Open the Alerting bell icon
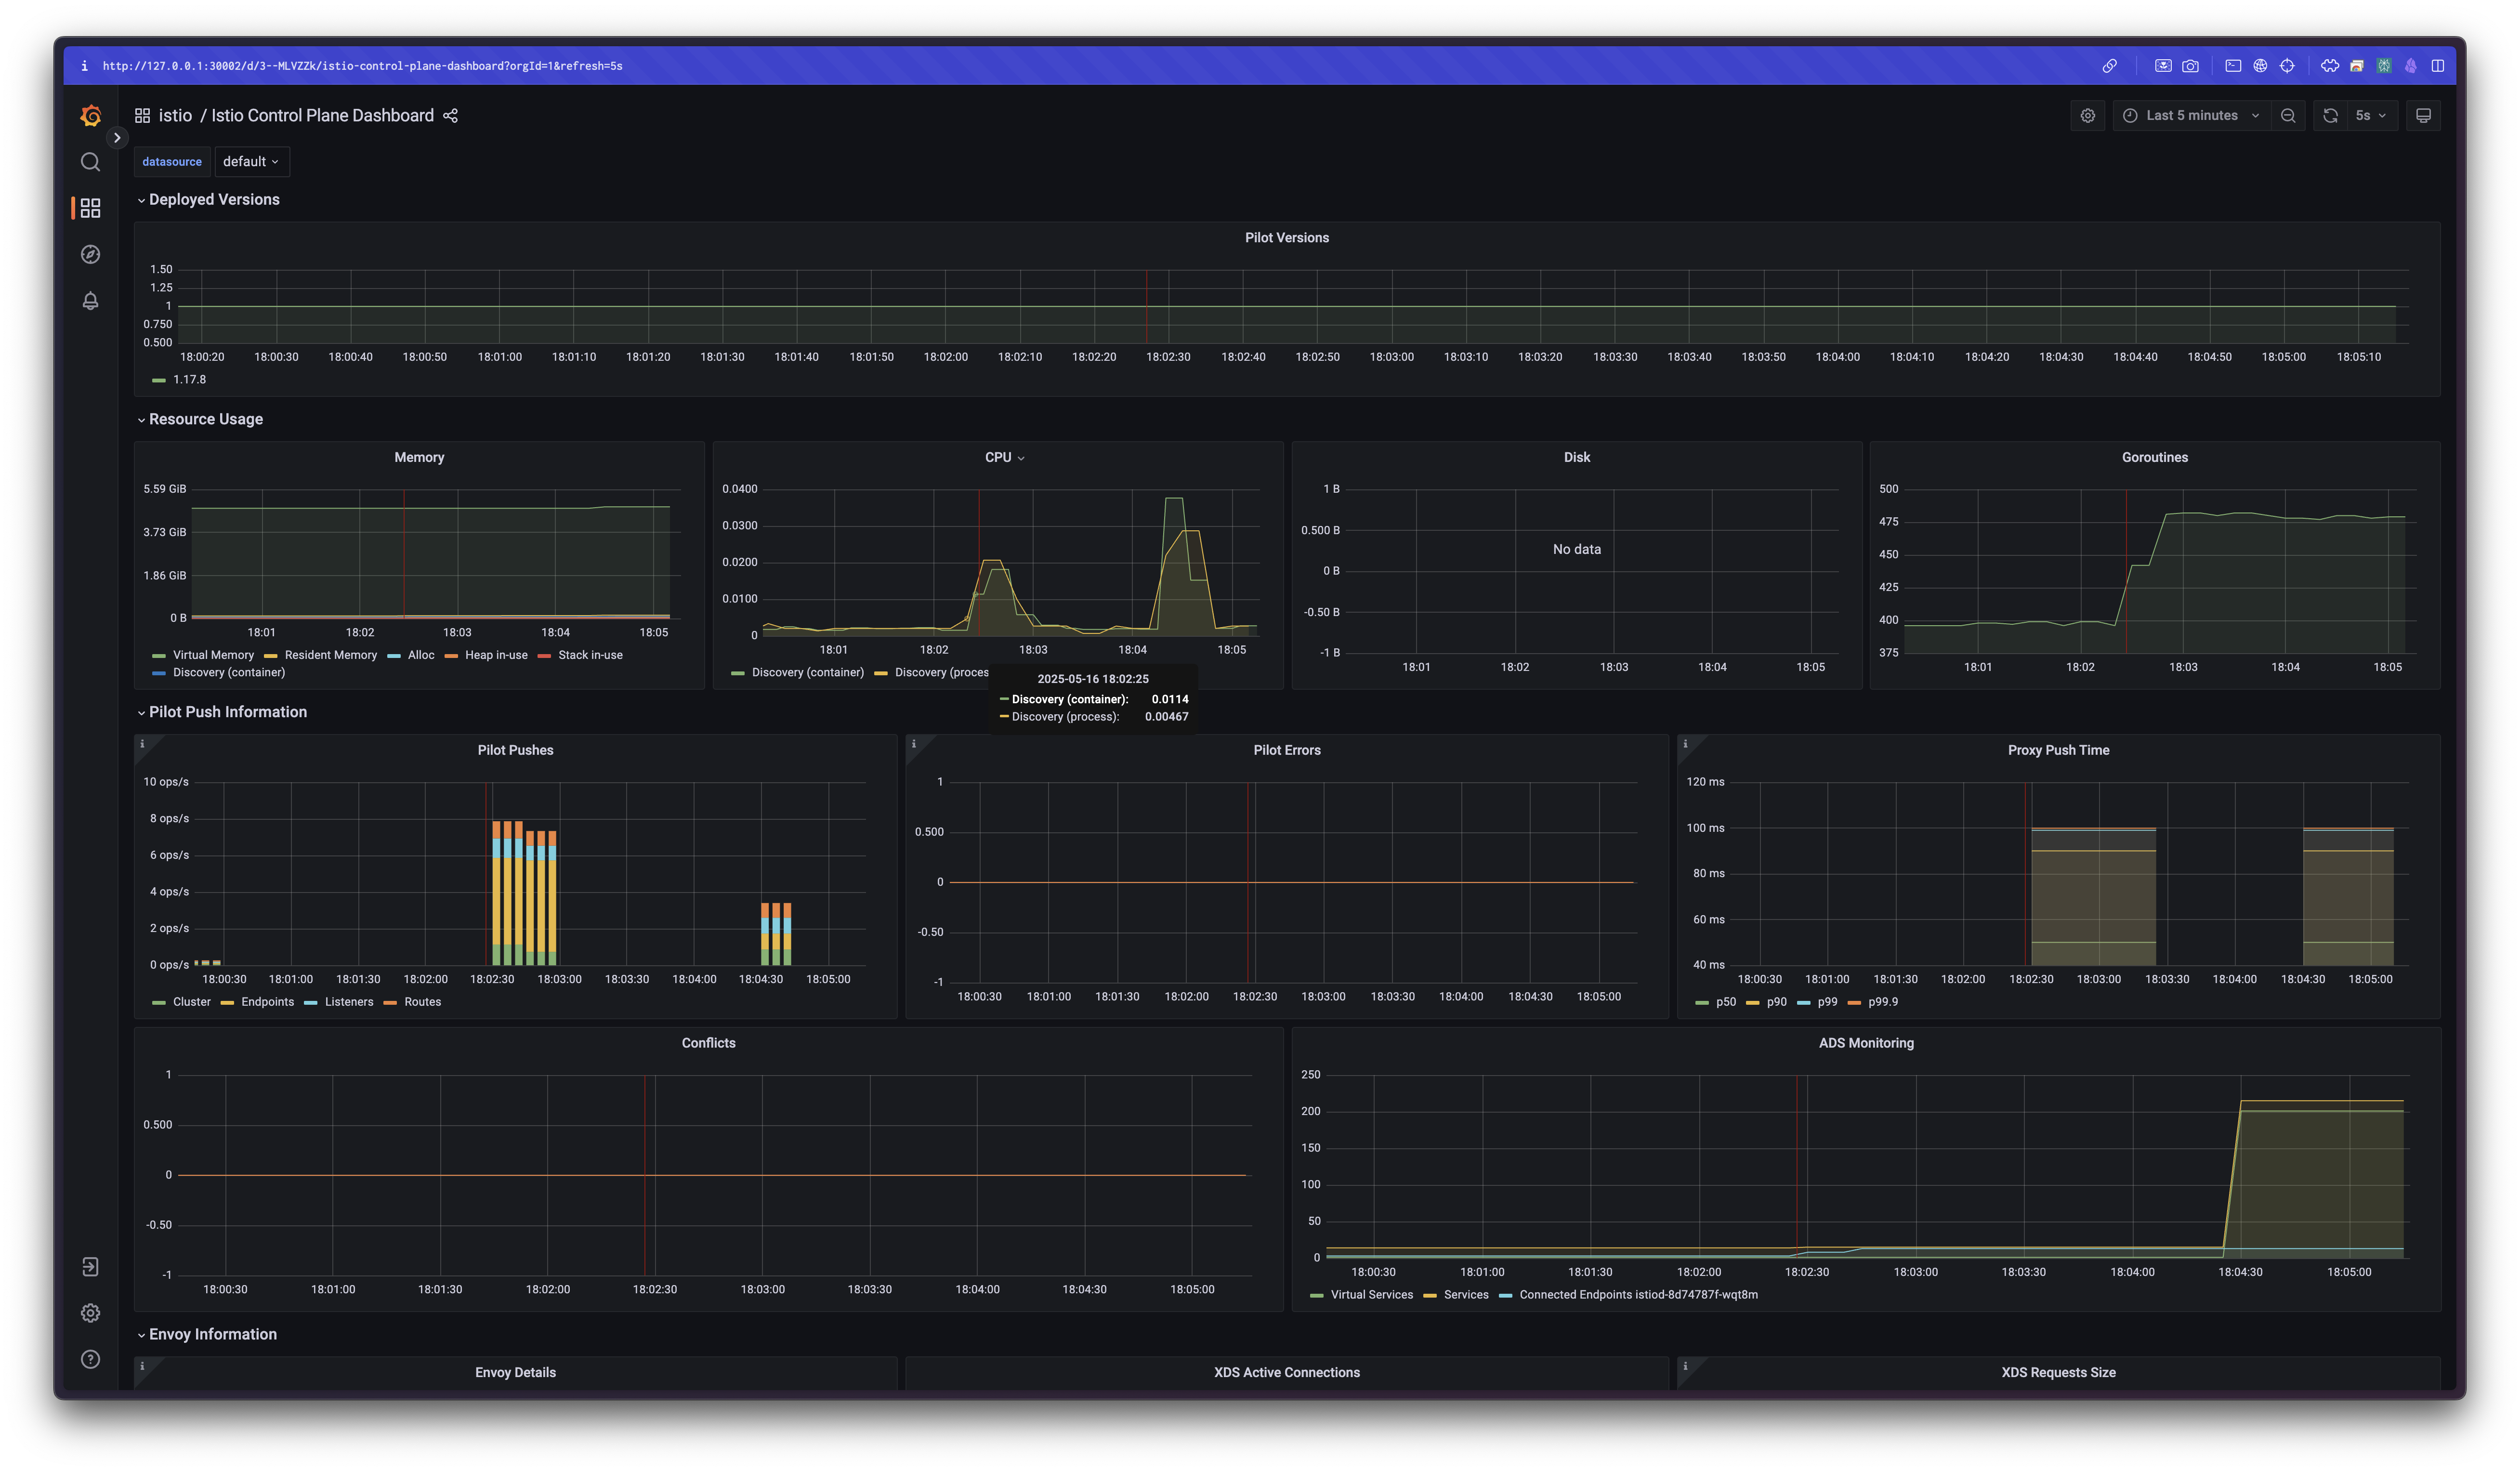Screen dimensions: 2520x1471 point(90,301)
